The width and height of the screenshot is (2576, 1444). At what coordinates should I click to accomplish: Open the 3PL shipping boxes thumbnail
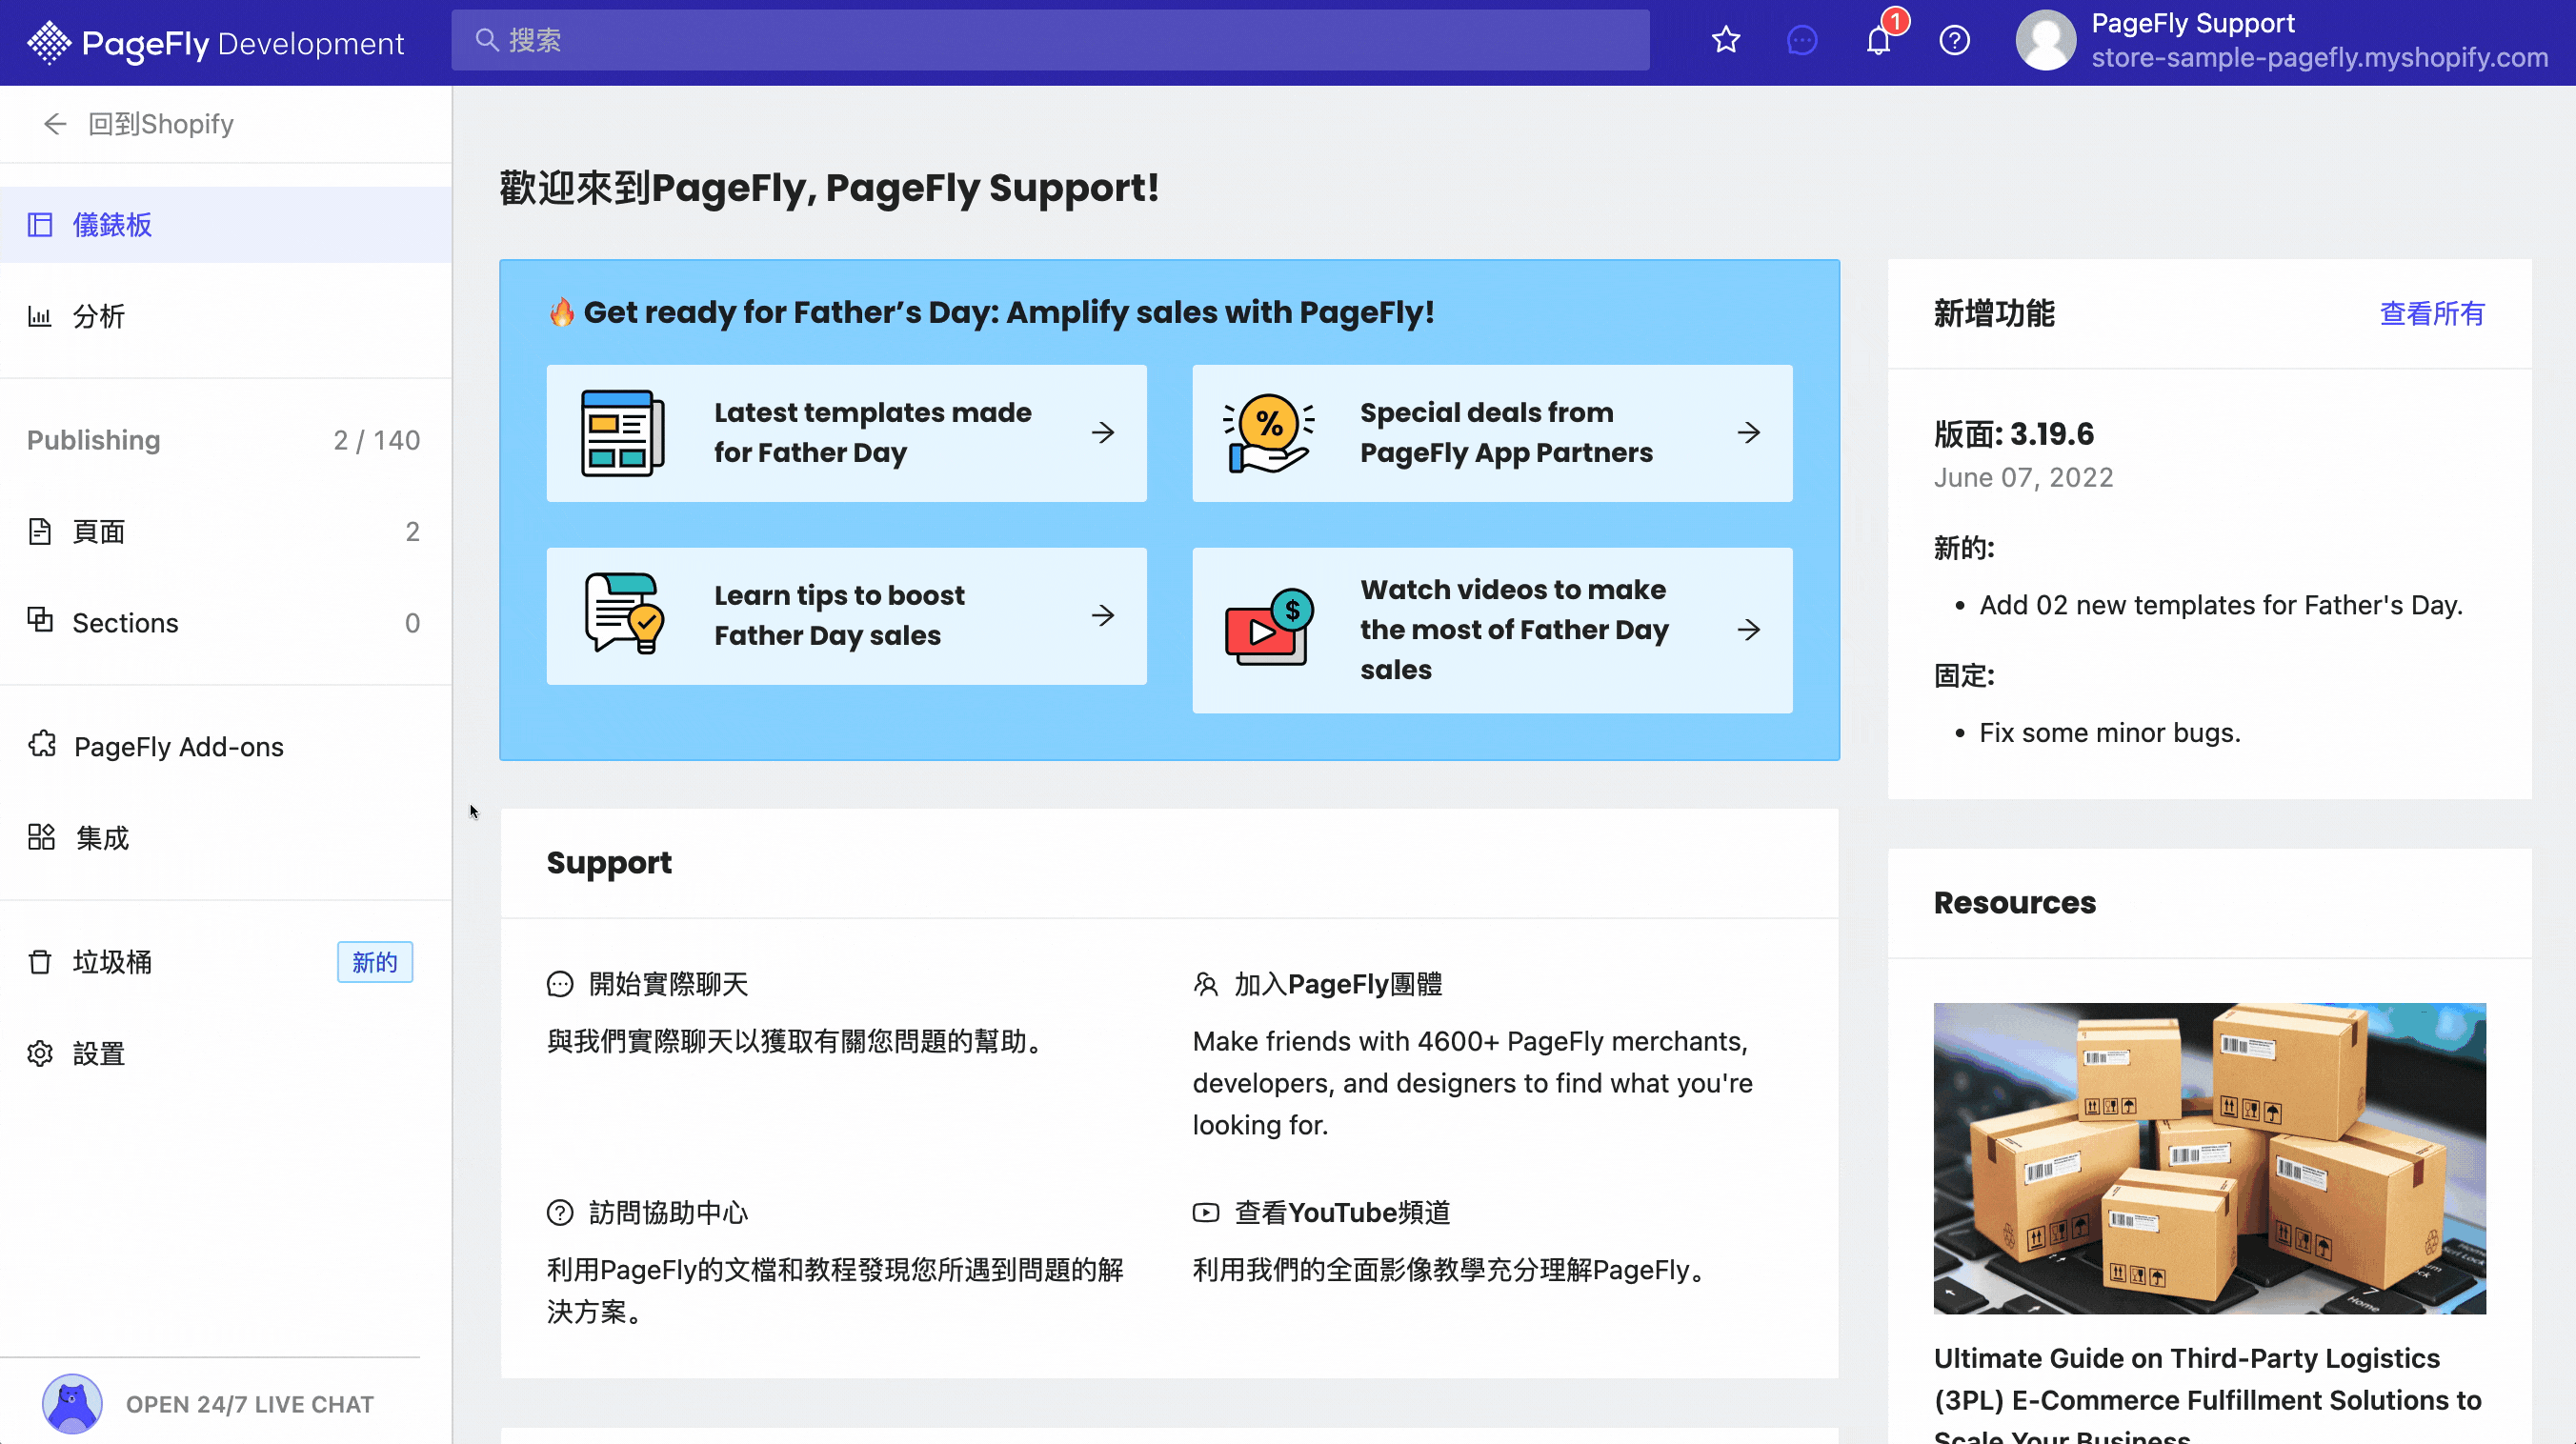click(2209, 1158)
